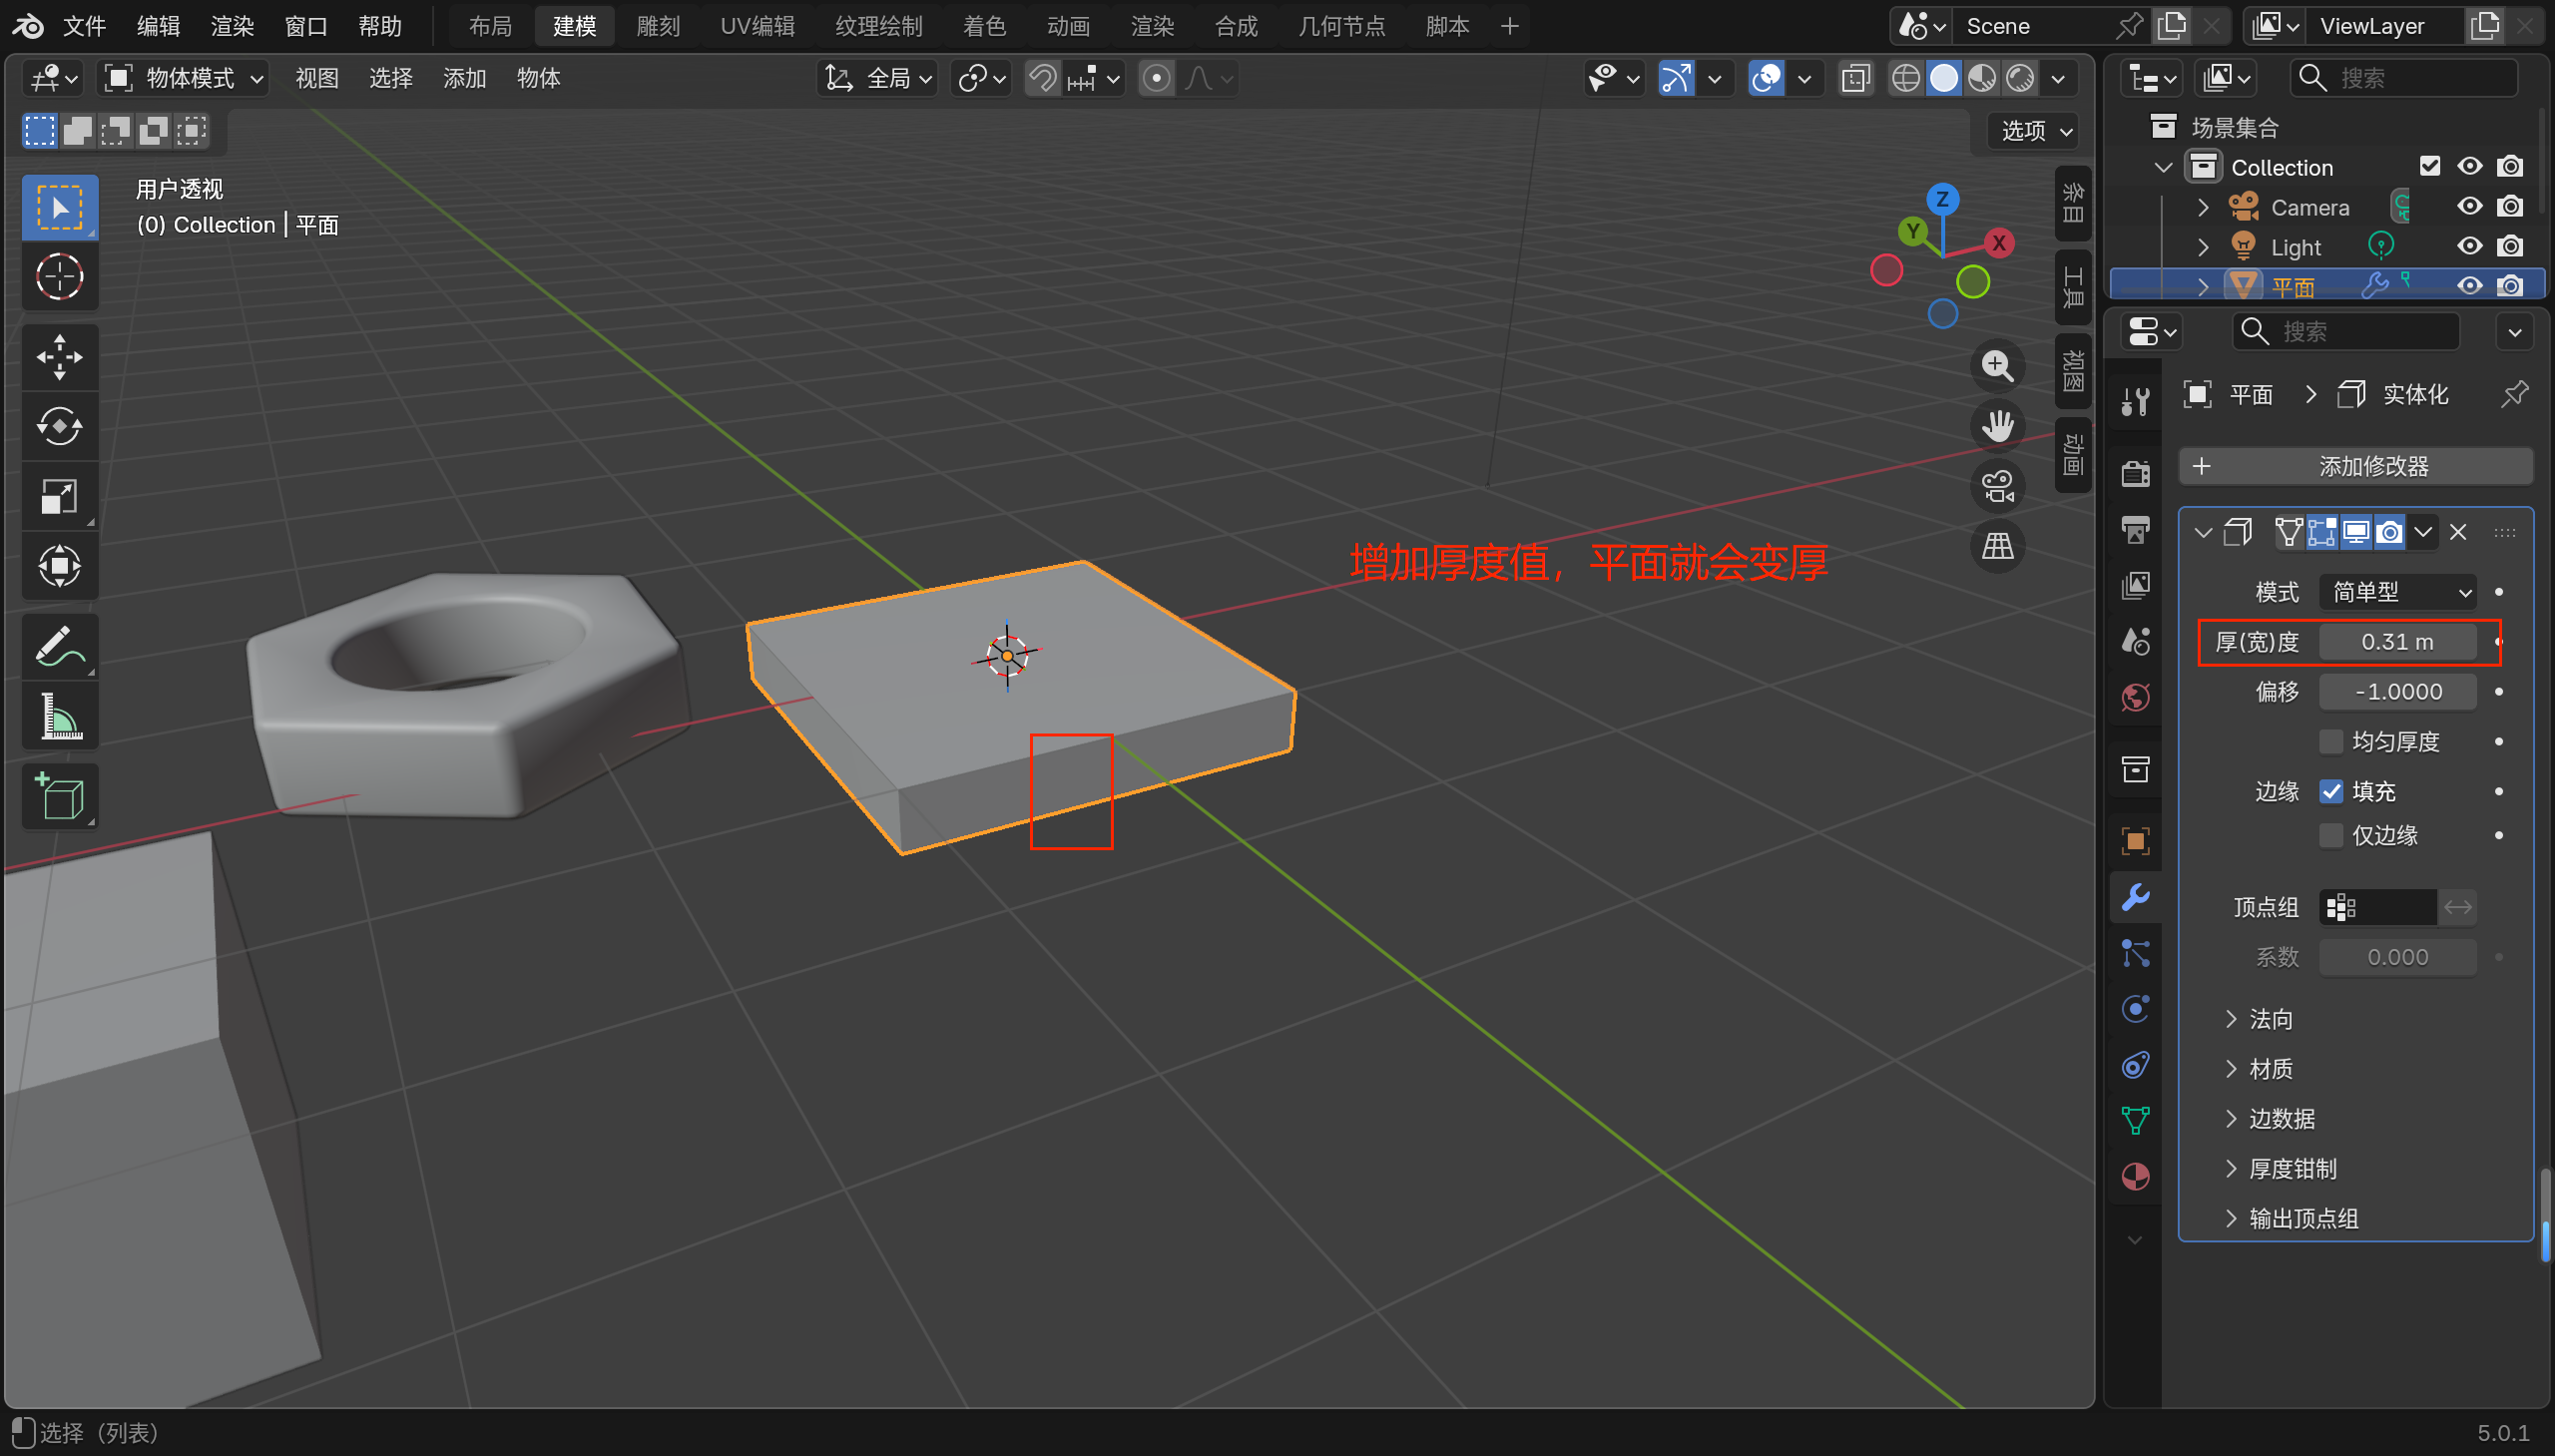
Task: Click the 厚(宽)度 0.31 m slider field
Action: [2396, 642]
